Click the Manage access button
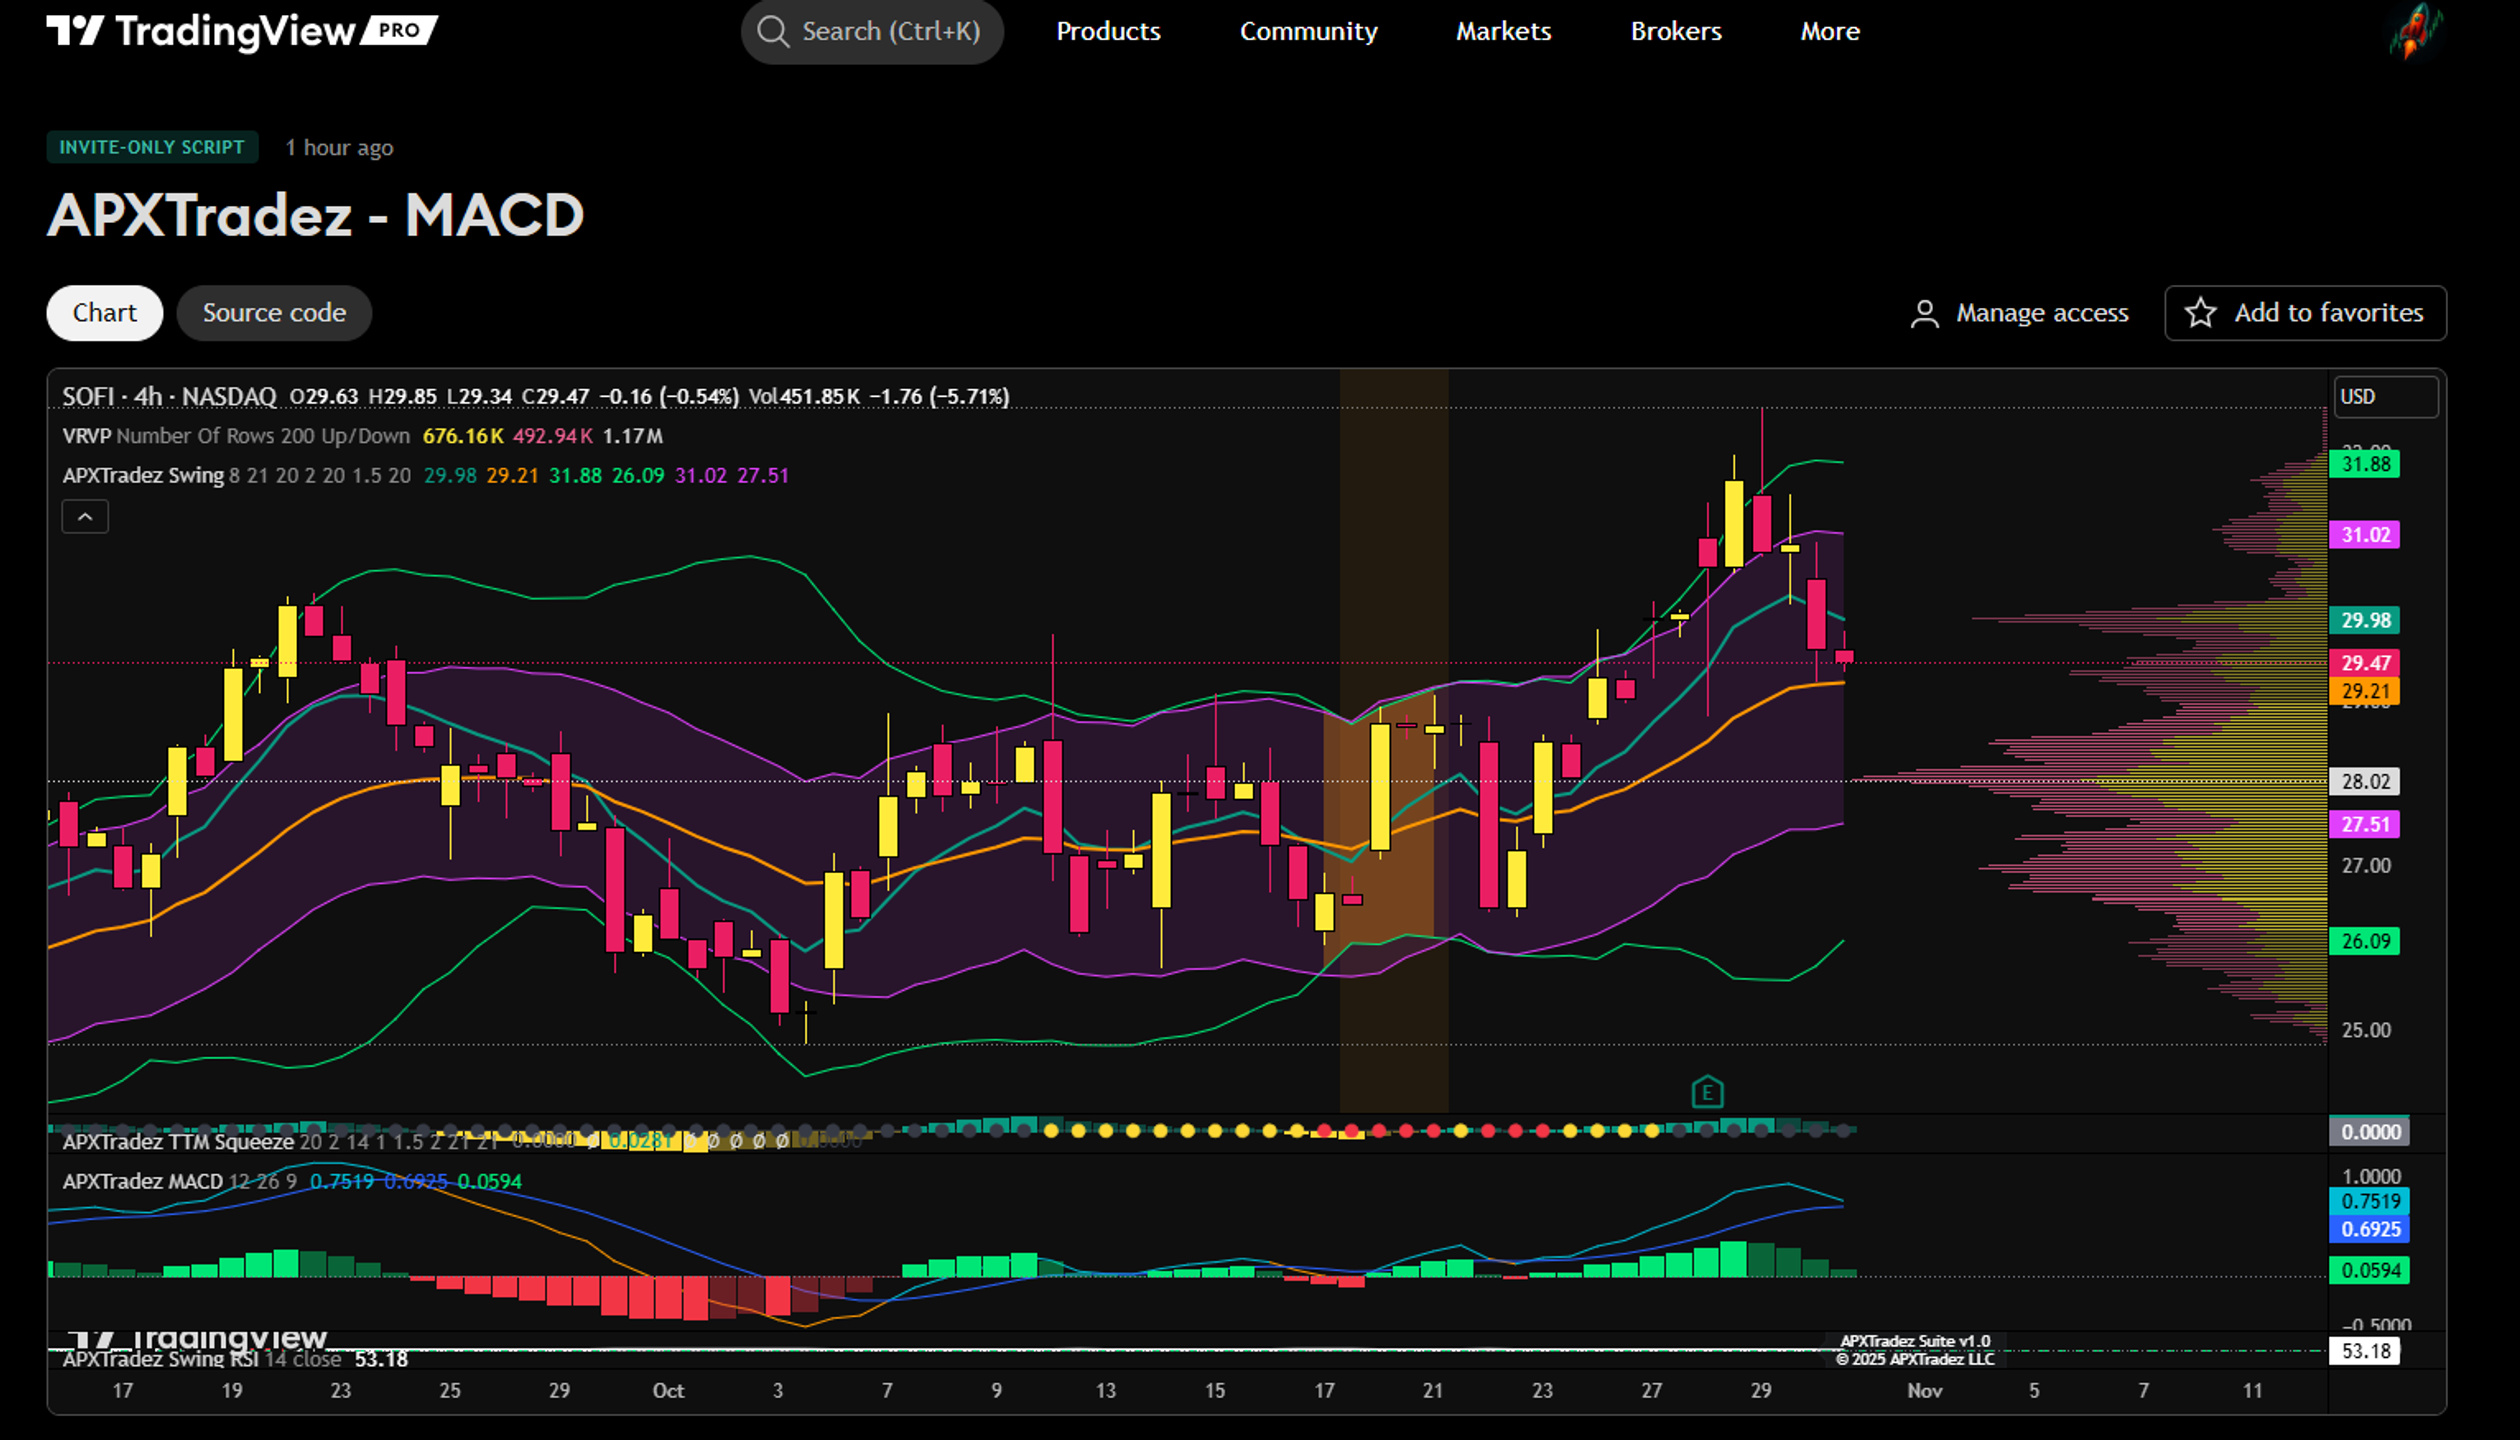The width and height of the screenshot is (2520, 1440). click(x=2020, y=313)
